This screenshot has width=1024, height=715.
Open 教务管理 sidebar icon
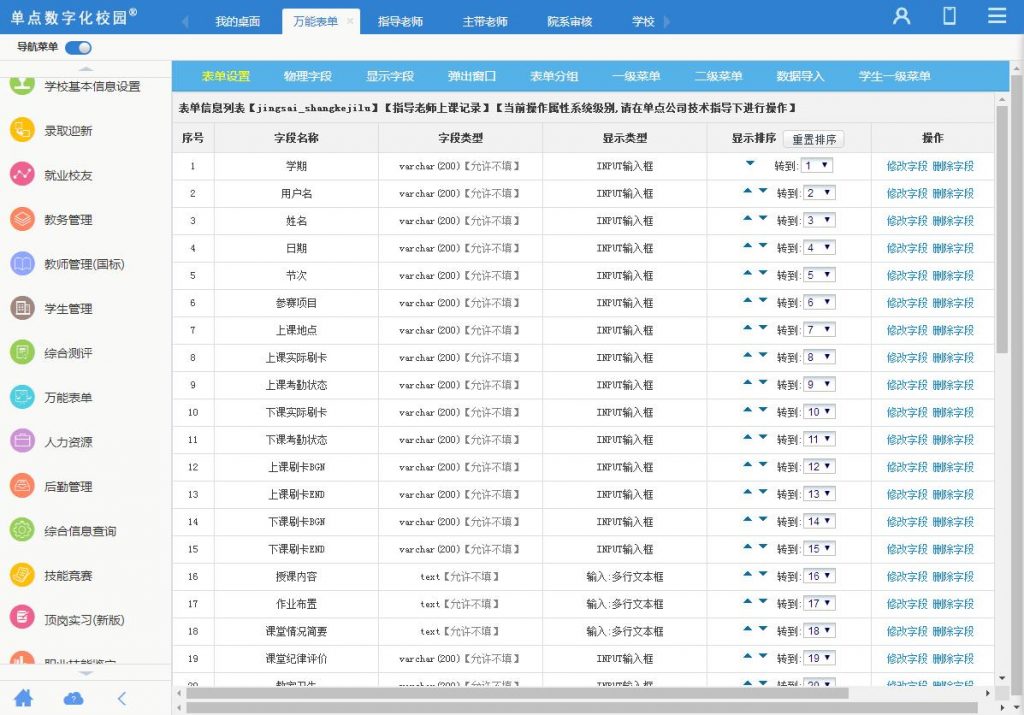click(x=22, y=219)
